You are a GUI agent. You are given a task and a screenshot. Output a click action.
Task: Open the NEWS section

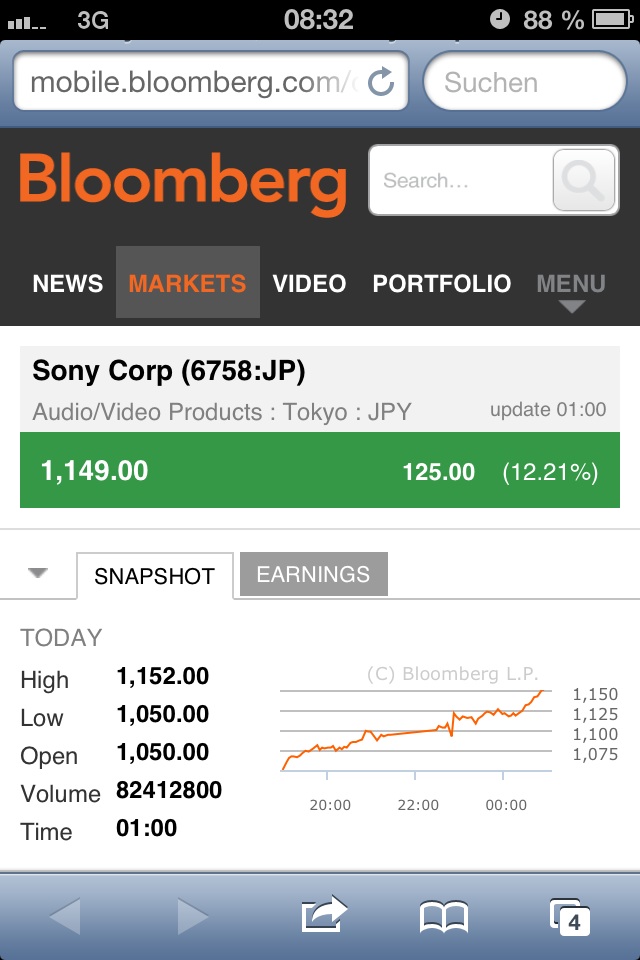[67, 283]
